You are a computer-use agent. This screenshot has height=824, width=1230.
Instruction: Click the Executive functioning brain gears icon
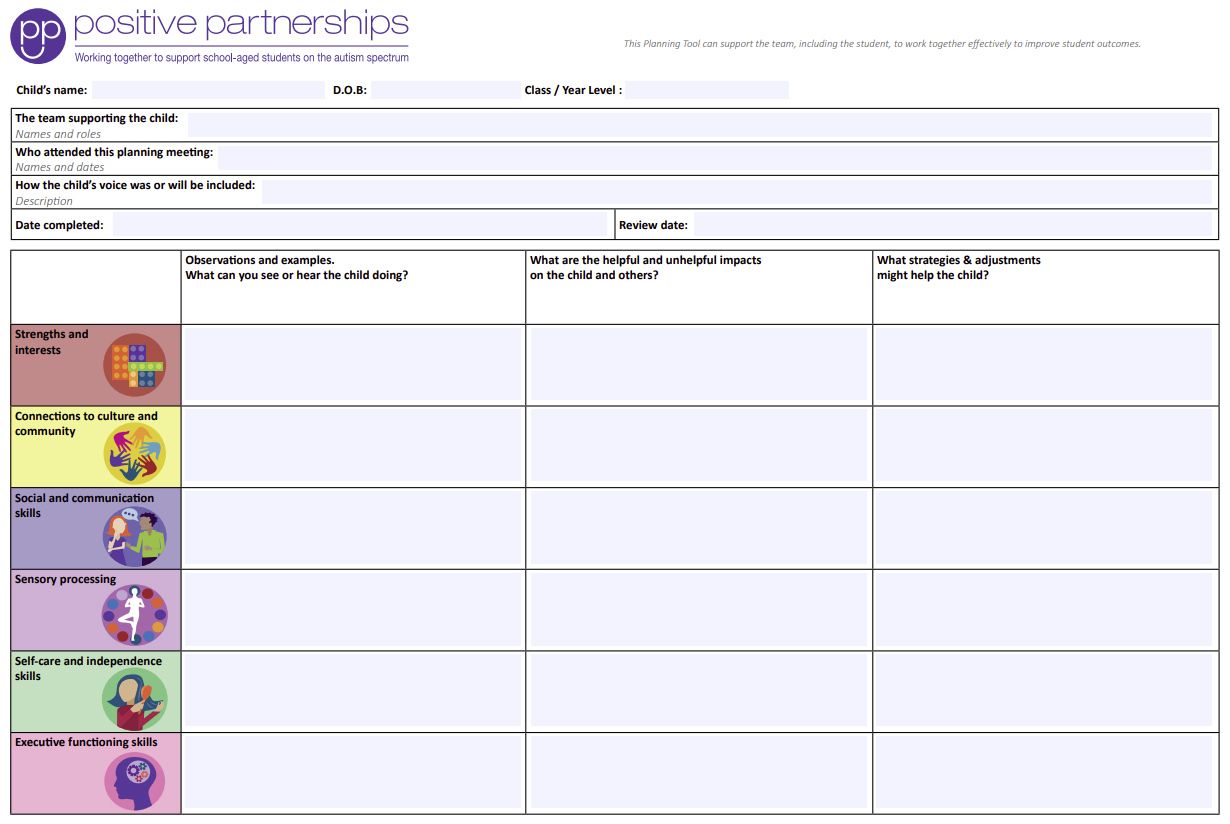point(135,781)
